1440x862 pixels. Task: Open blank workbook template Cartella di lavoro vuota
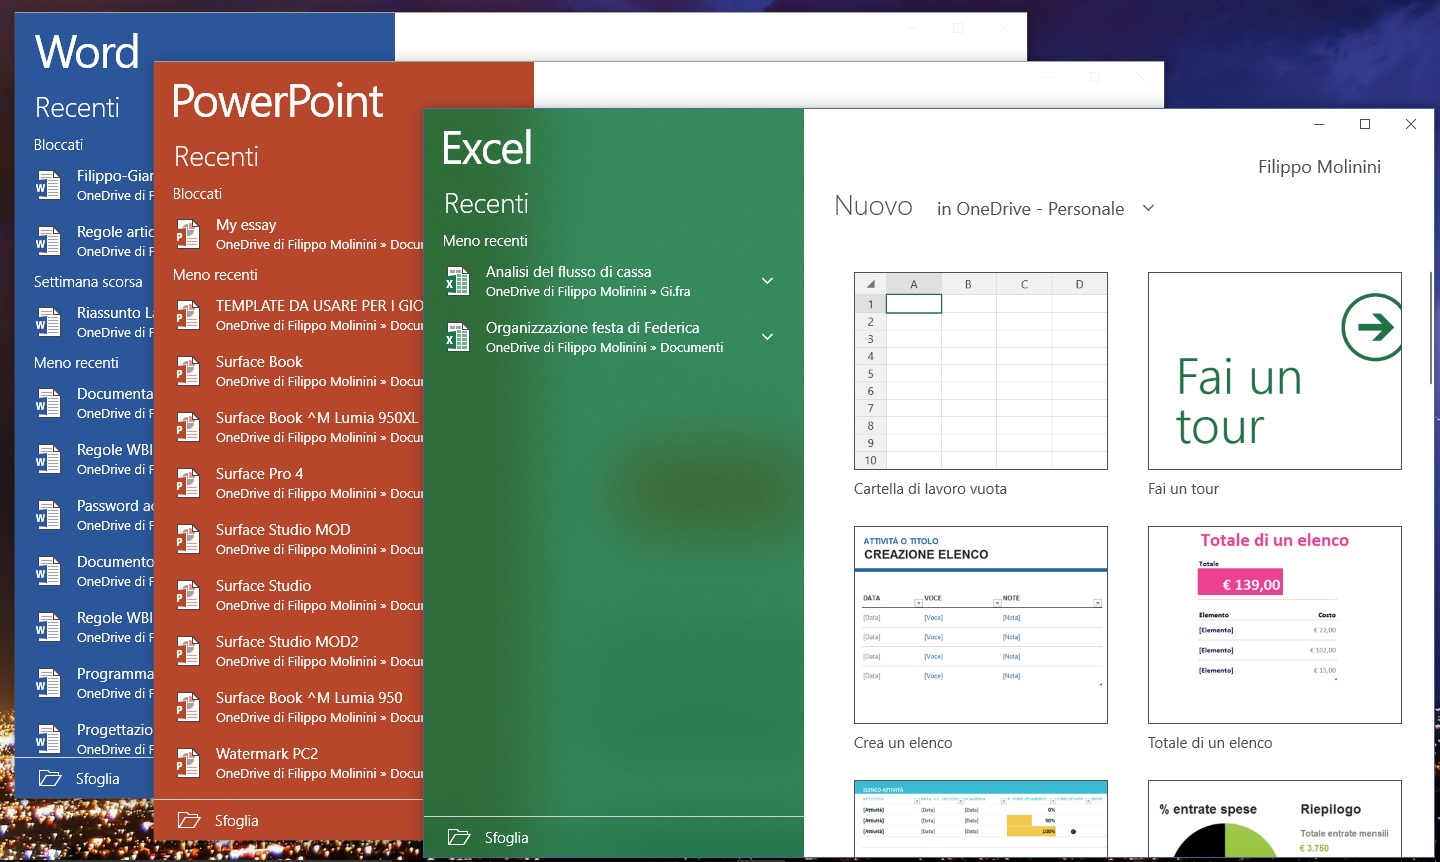tap(981, 371)
